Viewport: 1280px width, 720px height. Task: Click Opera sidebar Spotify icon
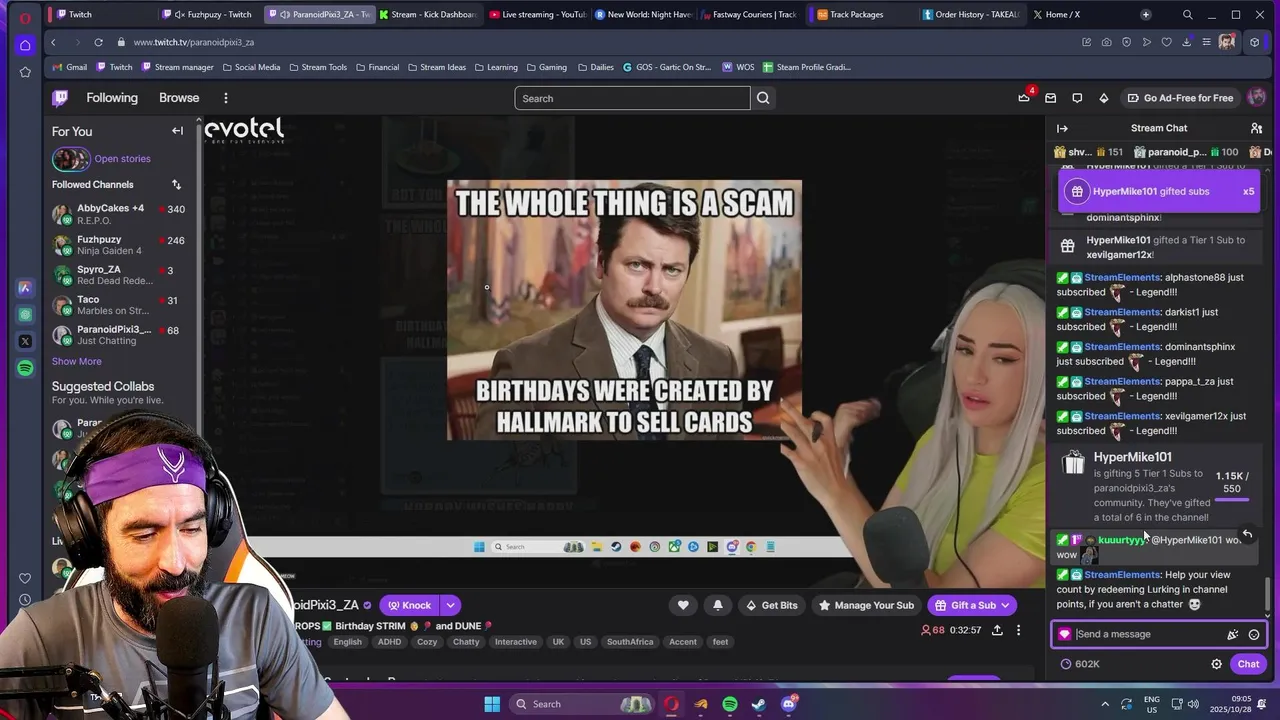pyautogui.click(x=25, y=368)
